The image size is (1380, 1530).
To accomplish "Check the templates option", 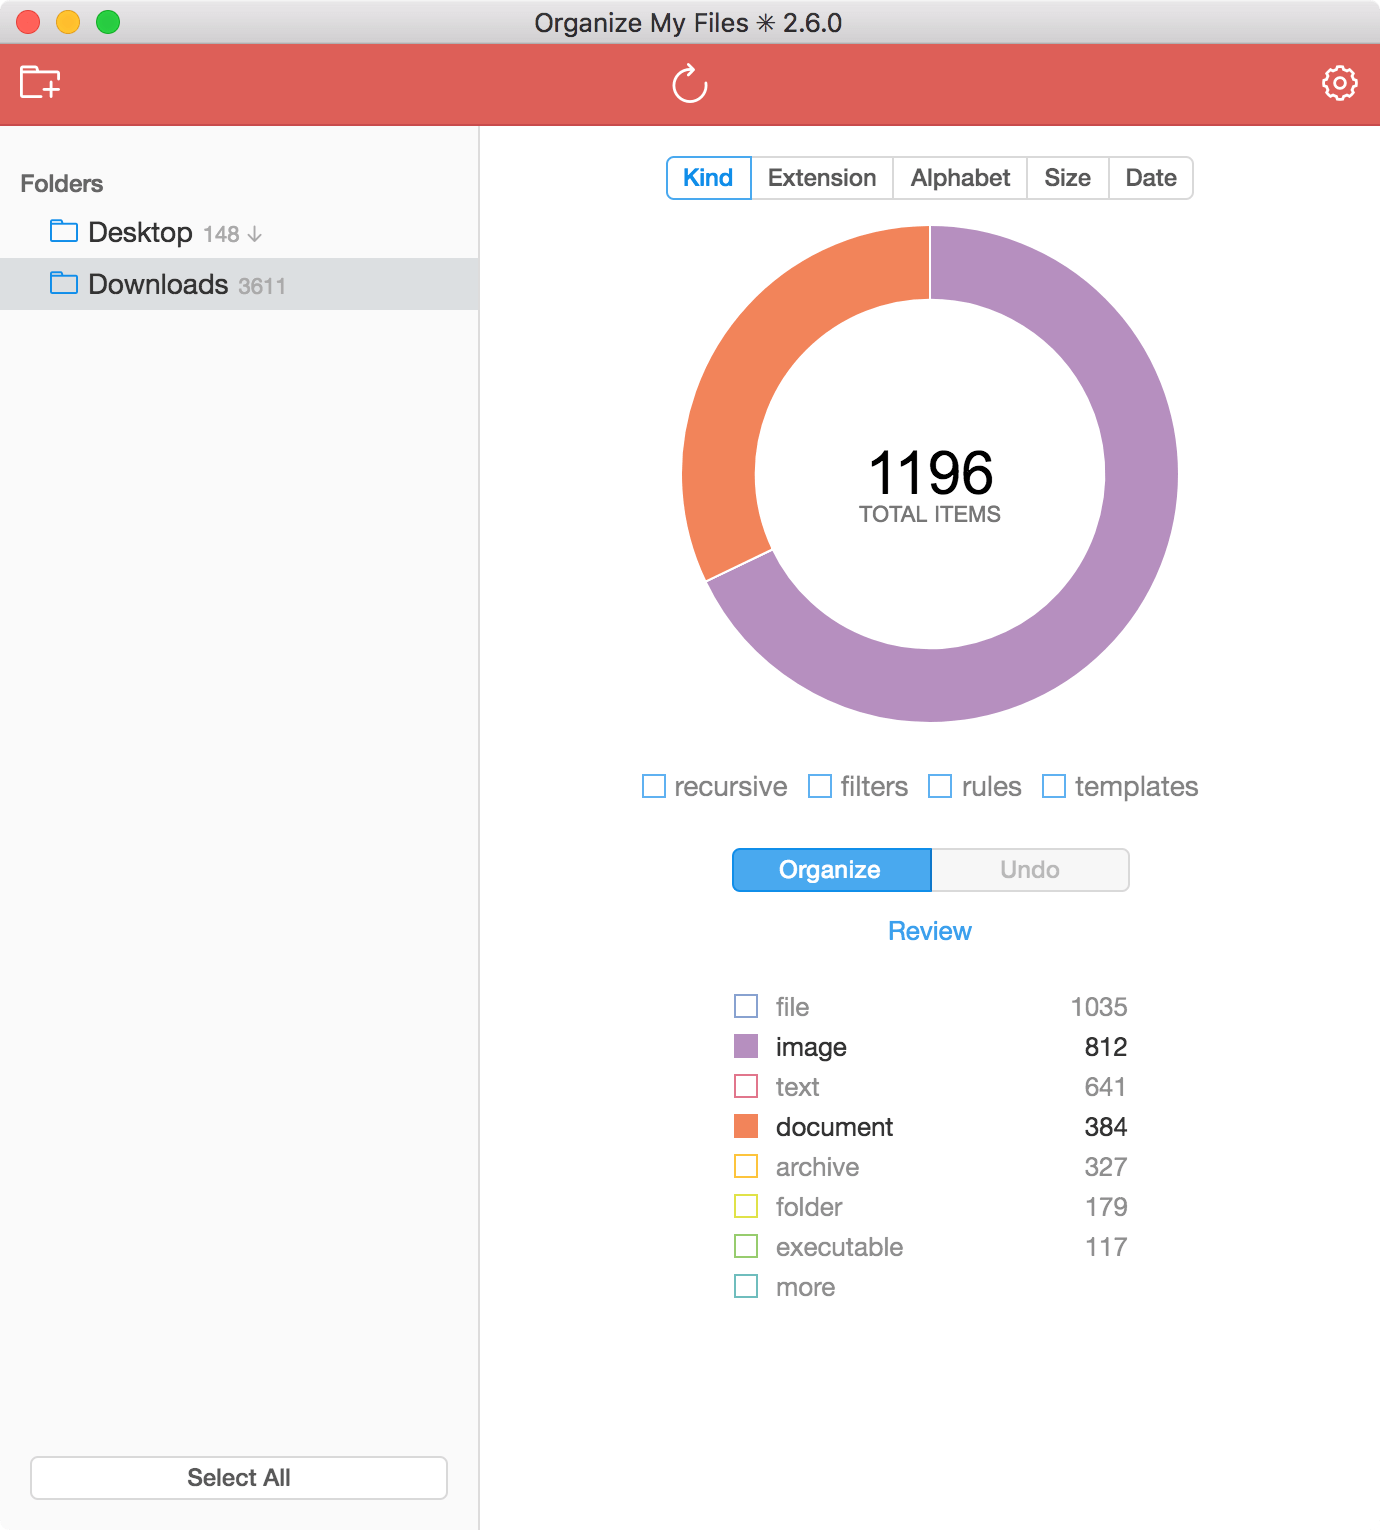I will pyautogui.click(x=1054, y=786).
